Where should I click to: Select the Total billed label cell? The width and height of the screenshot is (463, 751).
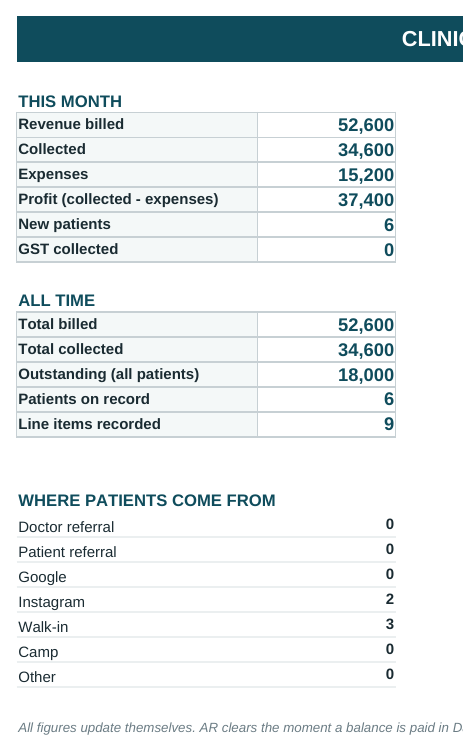click(x=137, y=325)
